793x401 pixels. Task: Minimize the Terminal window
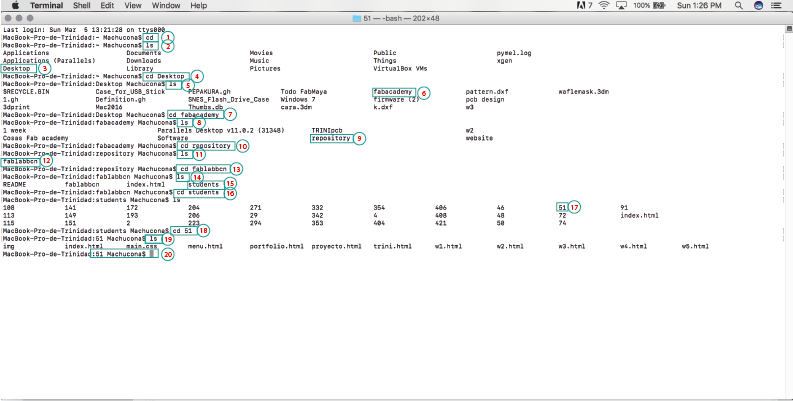[x=19, y=18]
